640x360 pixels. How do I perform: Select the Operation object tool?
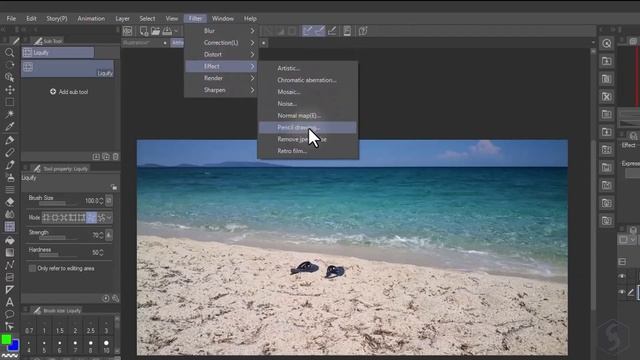coord(9,77)
